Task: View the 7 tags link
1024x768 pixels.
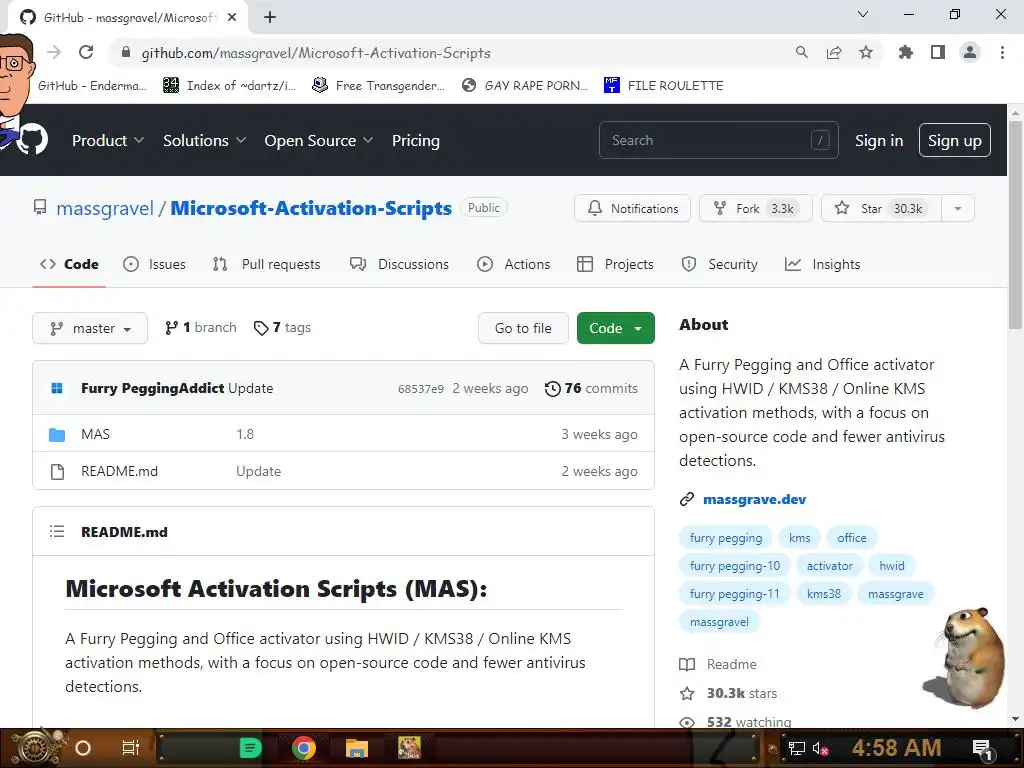Action: coord(282,327)
